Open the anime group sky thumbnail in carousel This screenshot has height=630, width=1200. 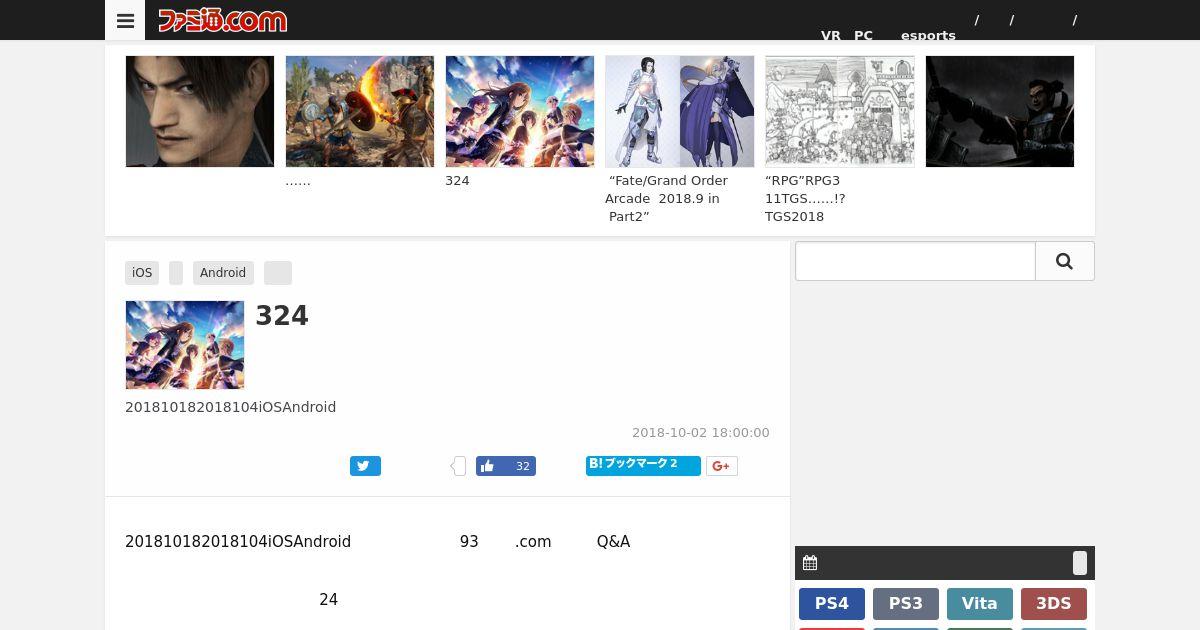[x=520, y=111]
